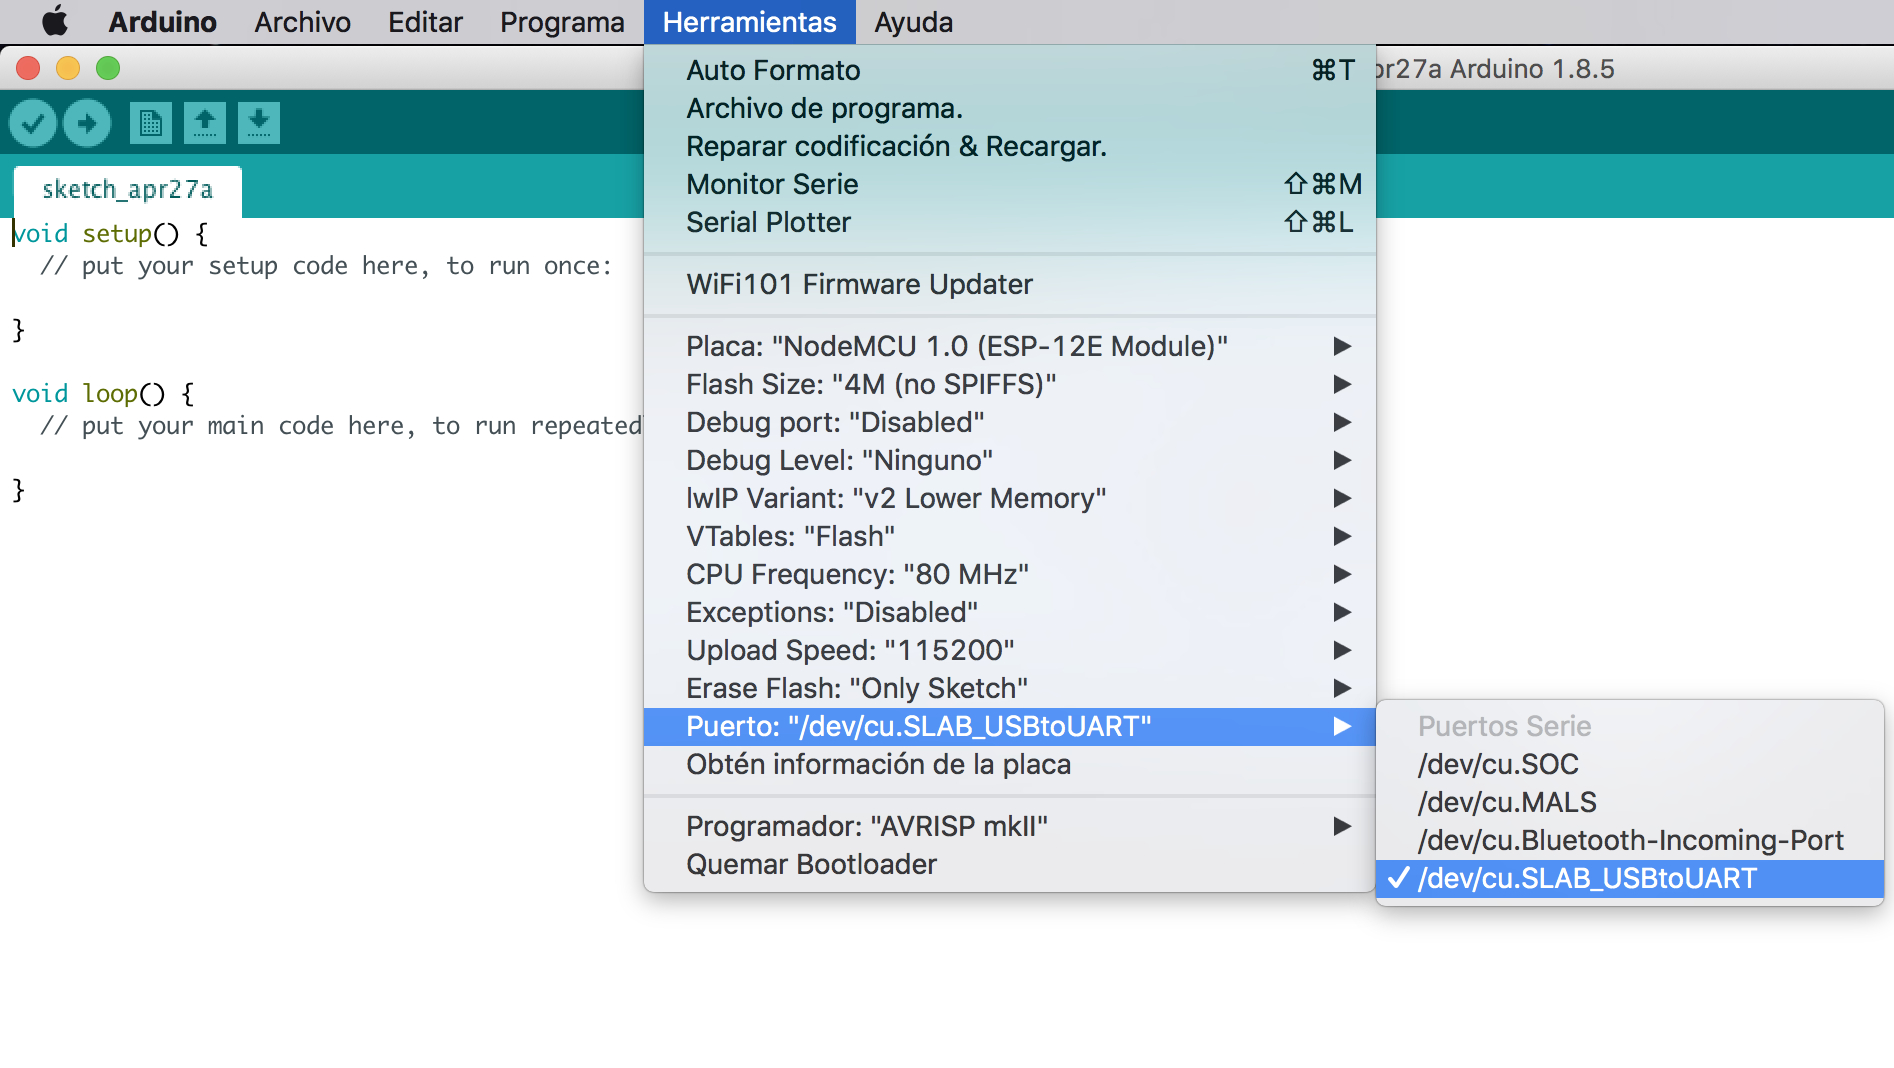The image size is (1894, 1068).
Task: Select checked port /dev/cu.SLAB_USBtoUART
Action: (1630, 878)
